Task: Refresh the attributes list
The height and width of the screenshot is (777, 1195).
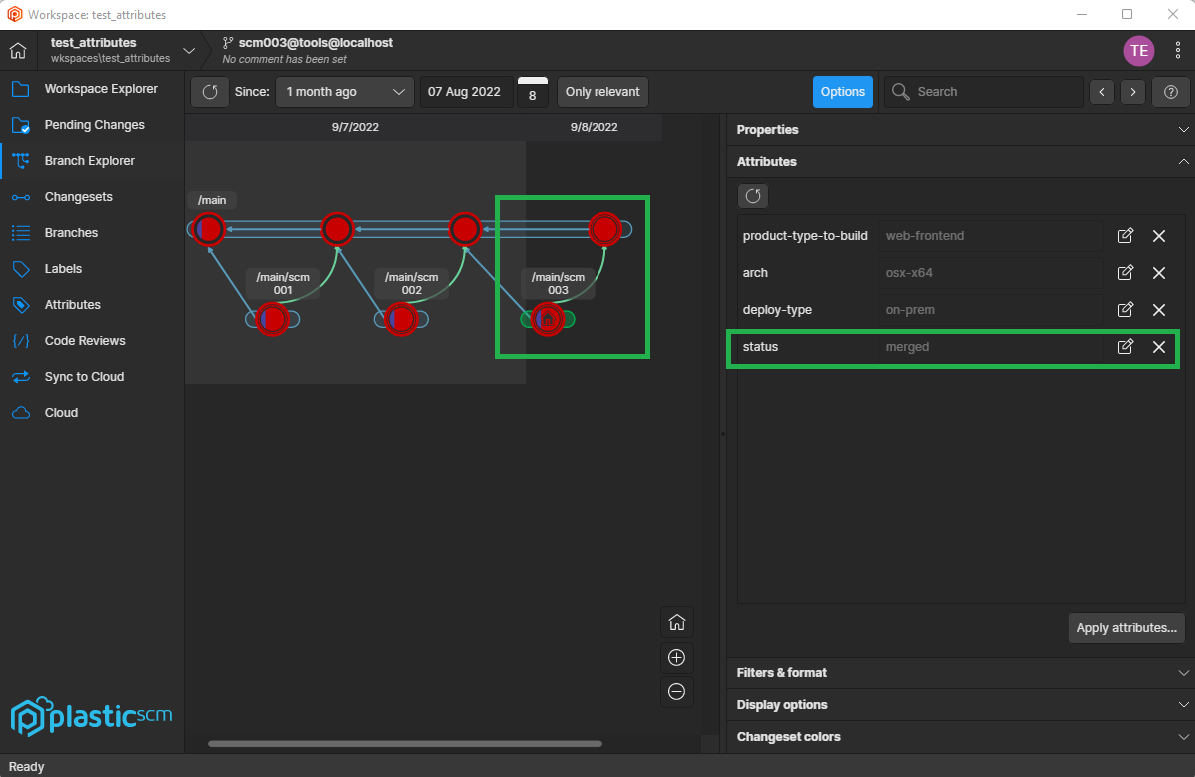Action: click(752, 195)
